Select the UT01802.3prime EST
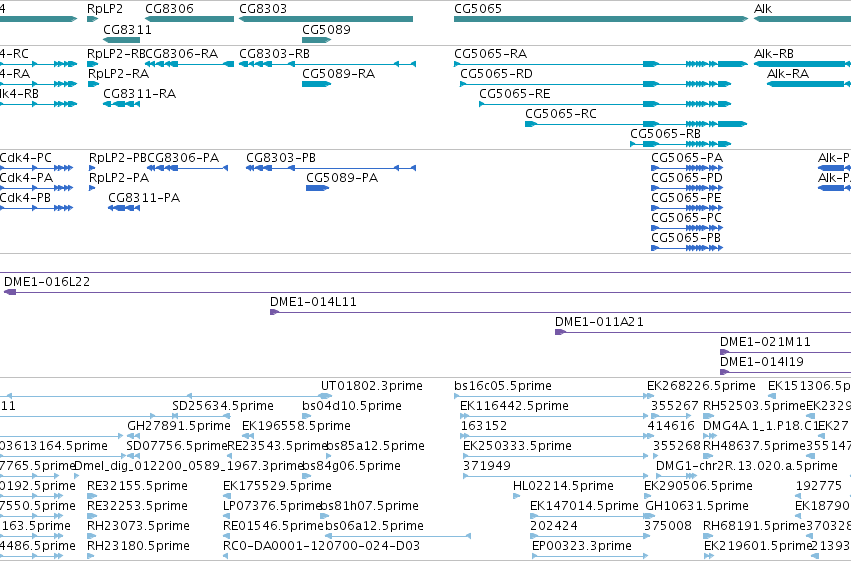The image size is (851, 561). click(x=326, y=397)
